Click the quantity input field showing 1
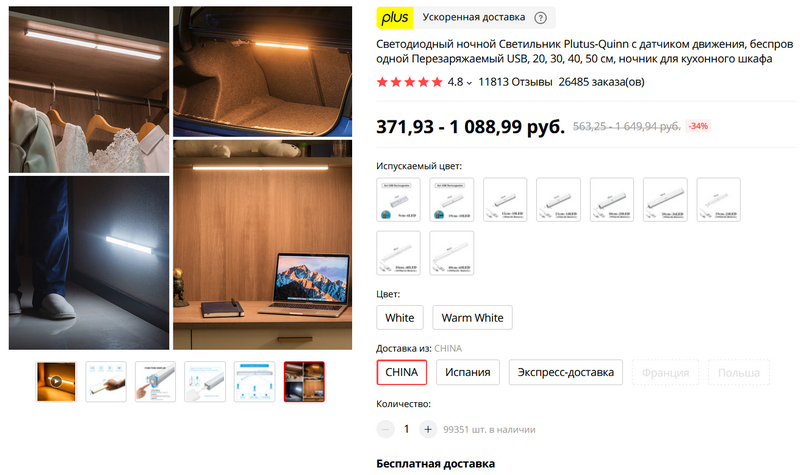This screenshot has width=800, height=475. pos(407,430)
